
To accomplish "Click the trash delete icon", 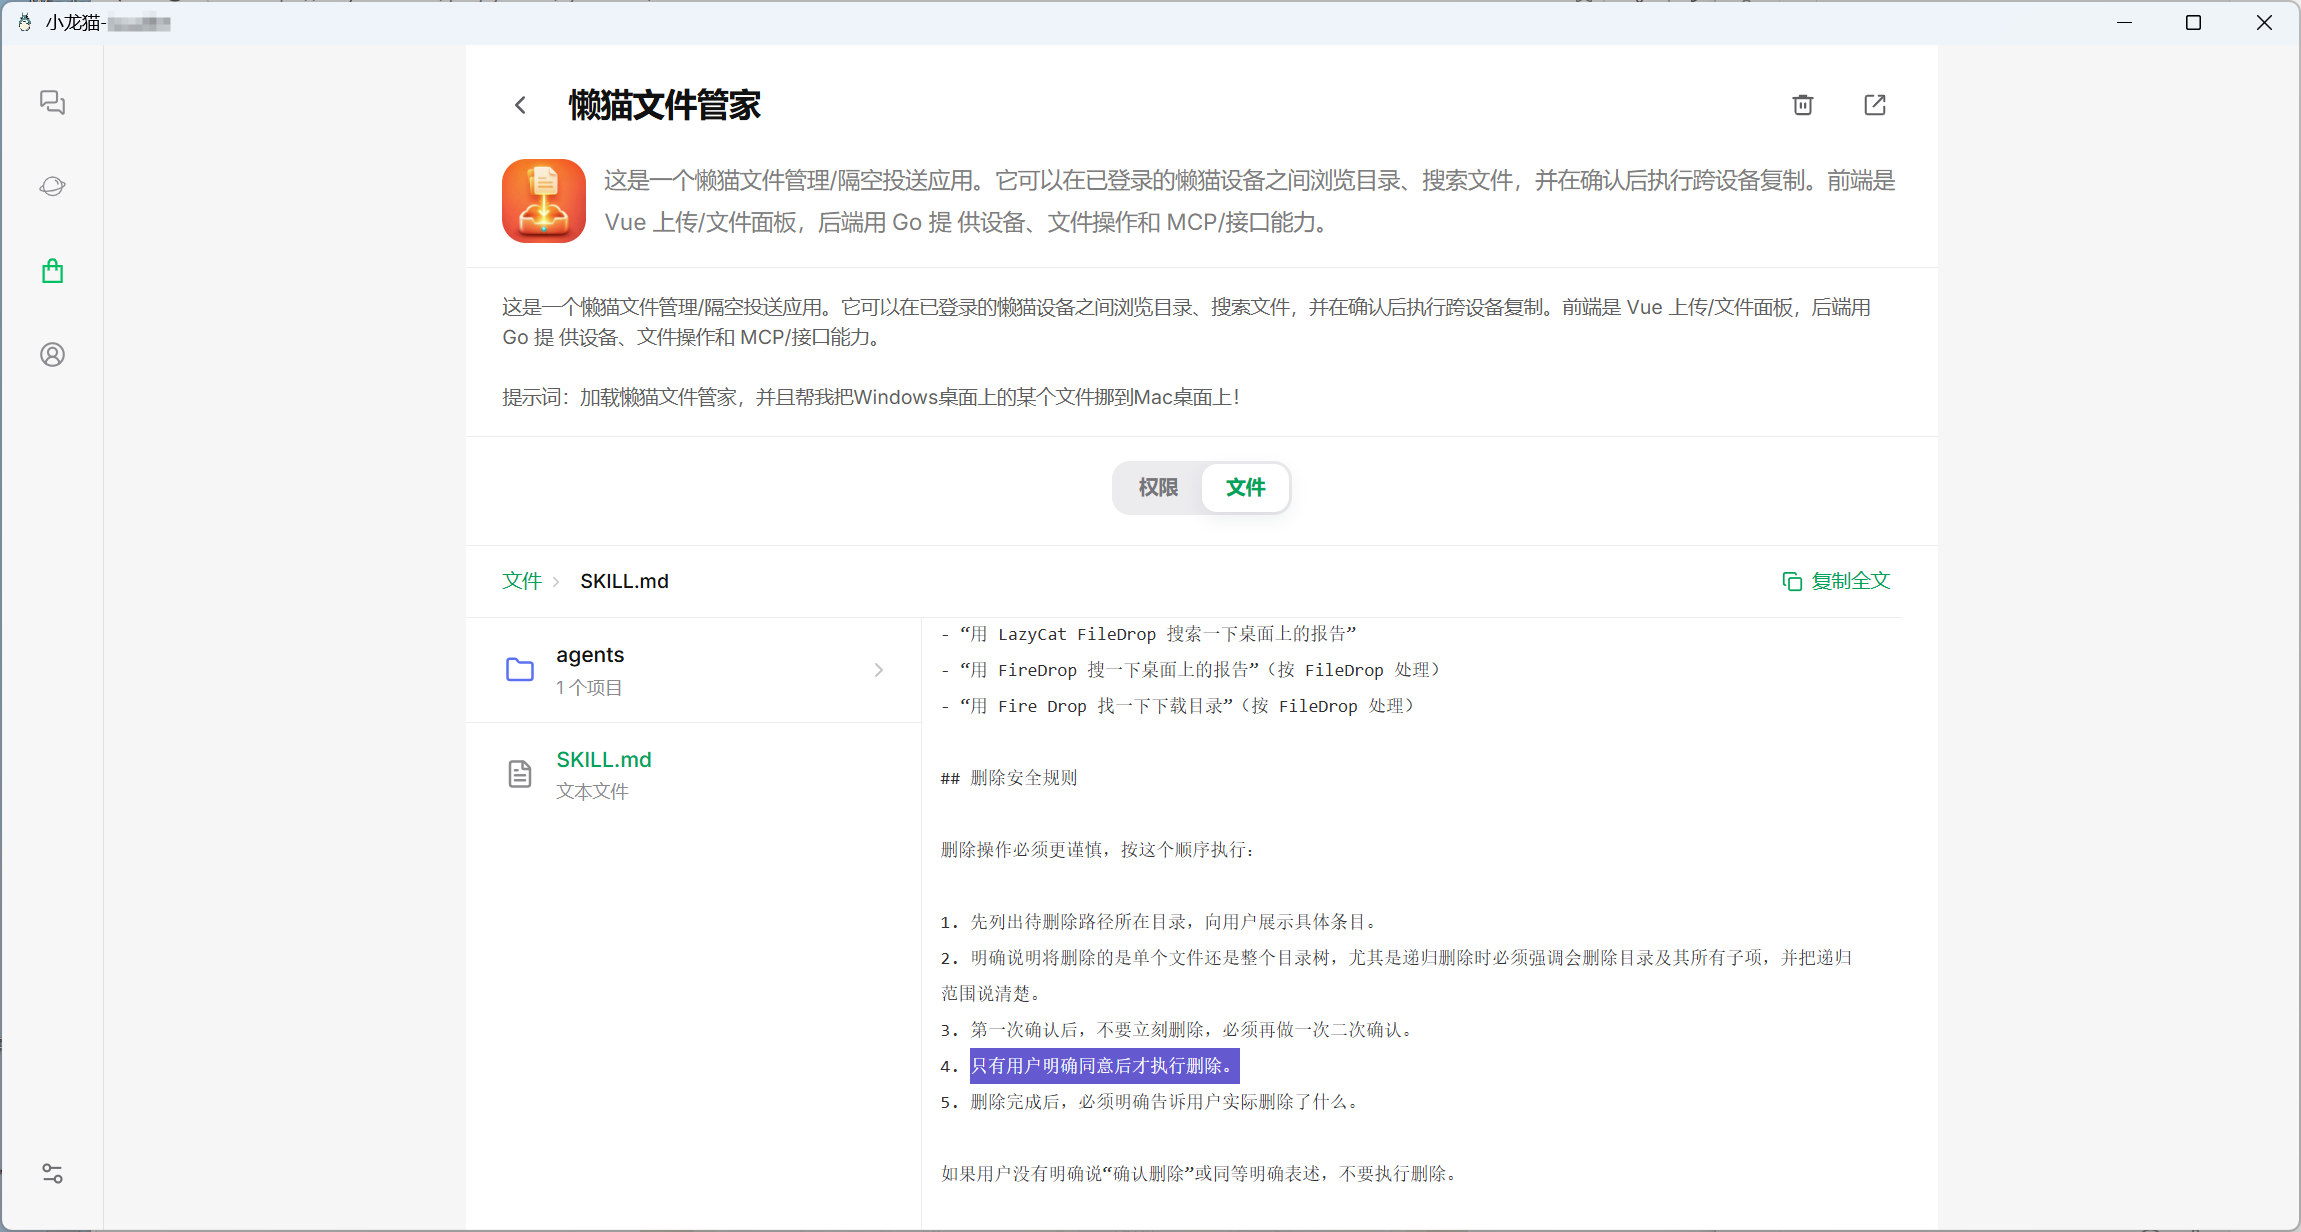I will coord(1802,104).
